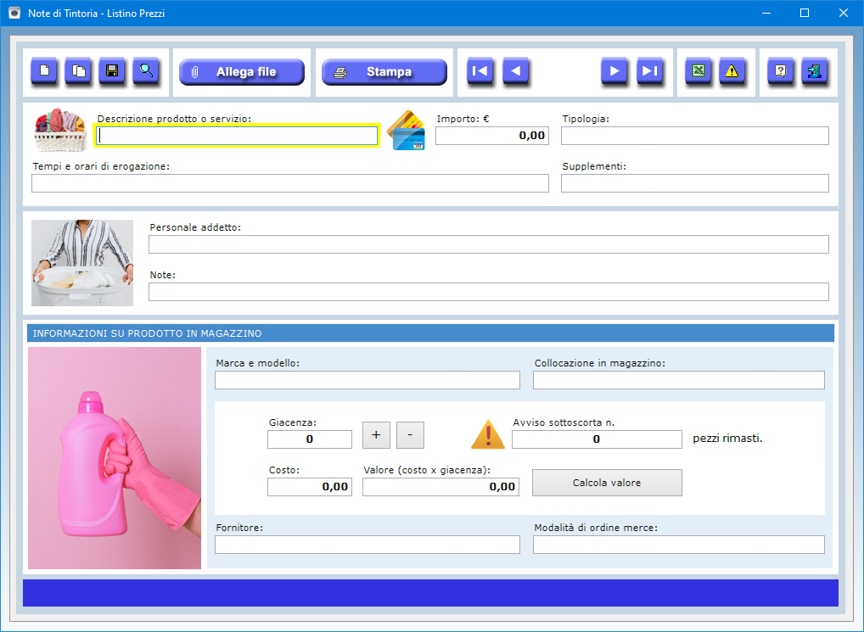Click the duplicate record icon
The image size is (864, 632).
(78, 71)
